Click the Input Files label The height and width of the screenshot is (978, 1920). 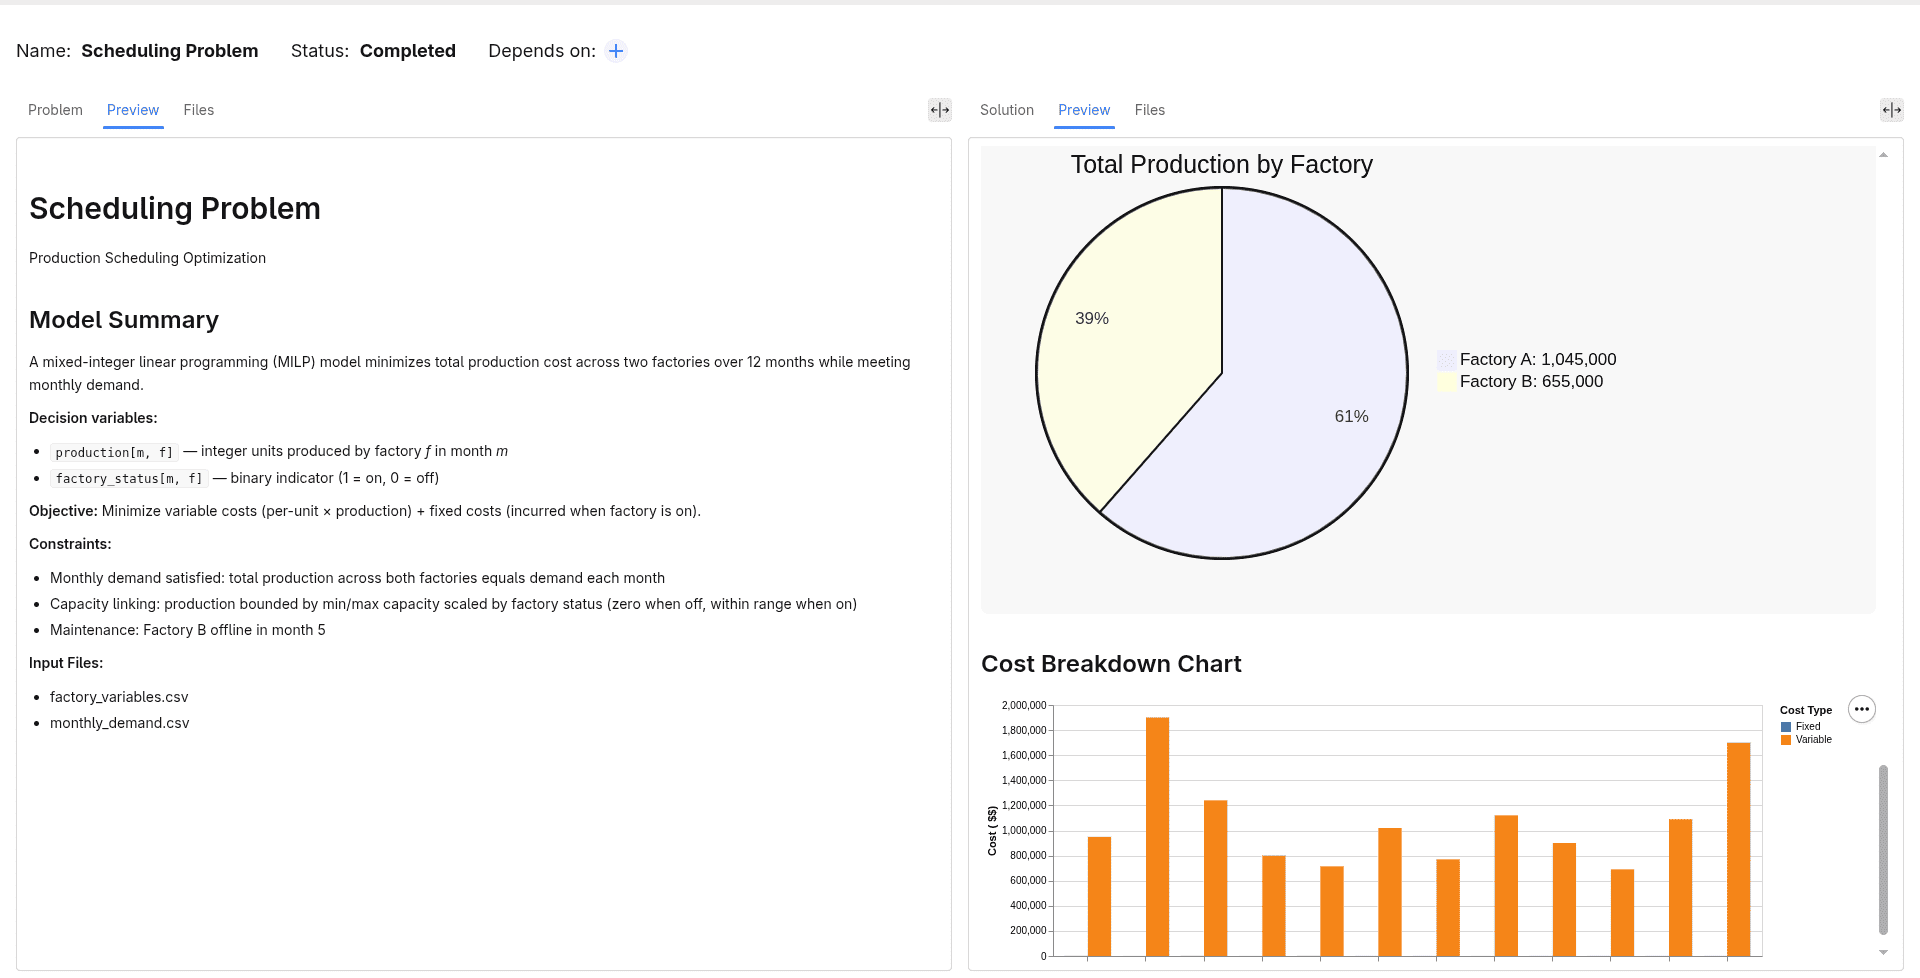click(66, 663)
